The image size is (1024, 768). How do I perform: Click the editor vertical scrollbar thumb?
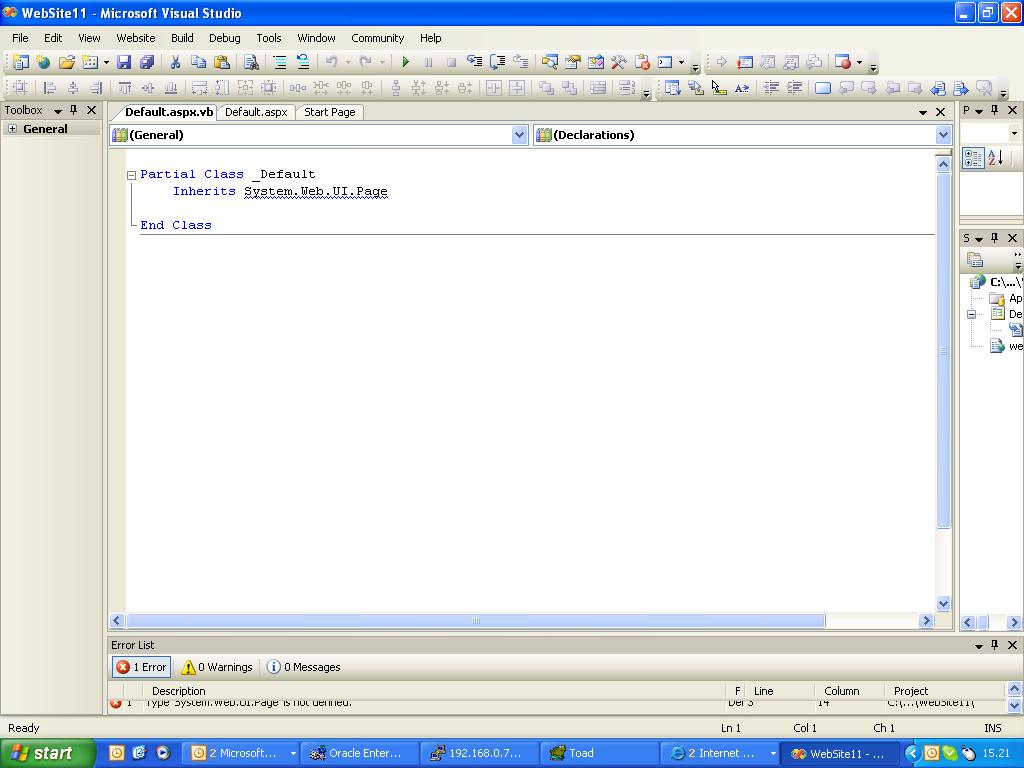[943, 350]
